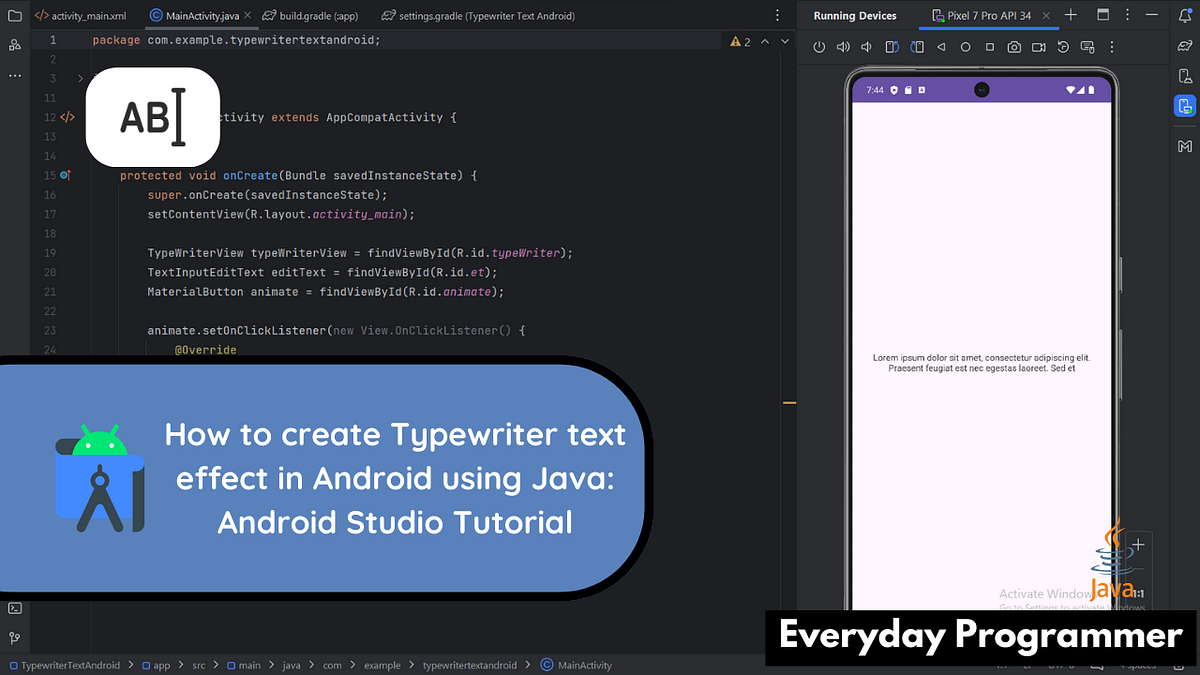The width and height of the screenshot is (1200, 675).
Task: Click MainActivity in the breadcrumb bar
Action: pos(585,664)
